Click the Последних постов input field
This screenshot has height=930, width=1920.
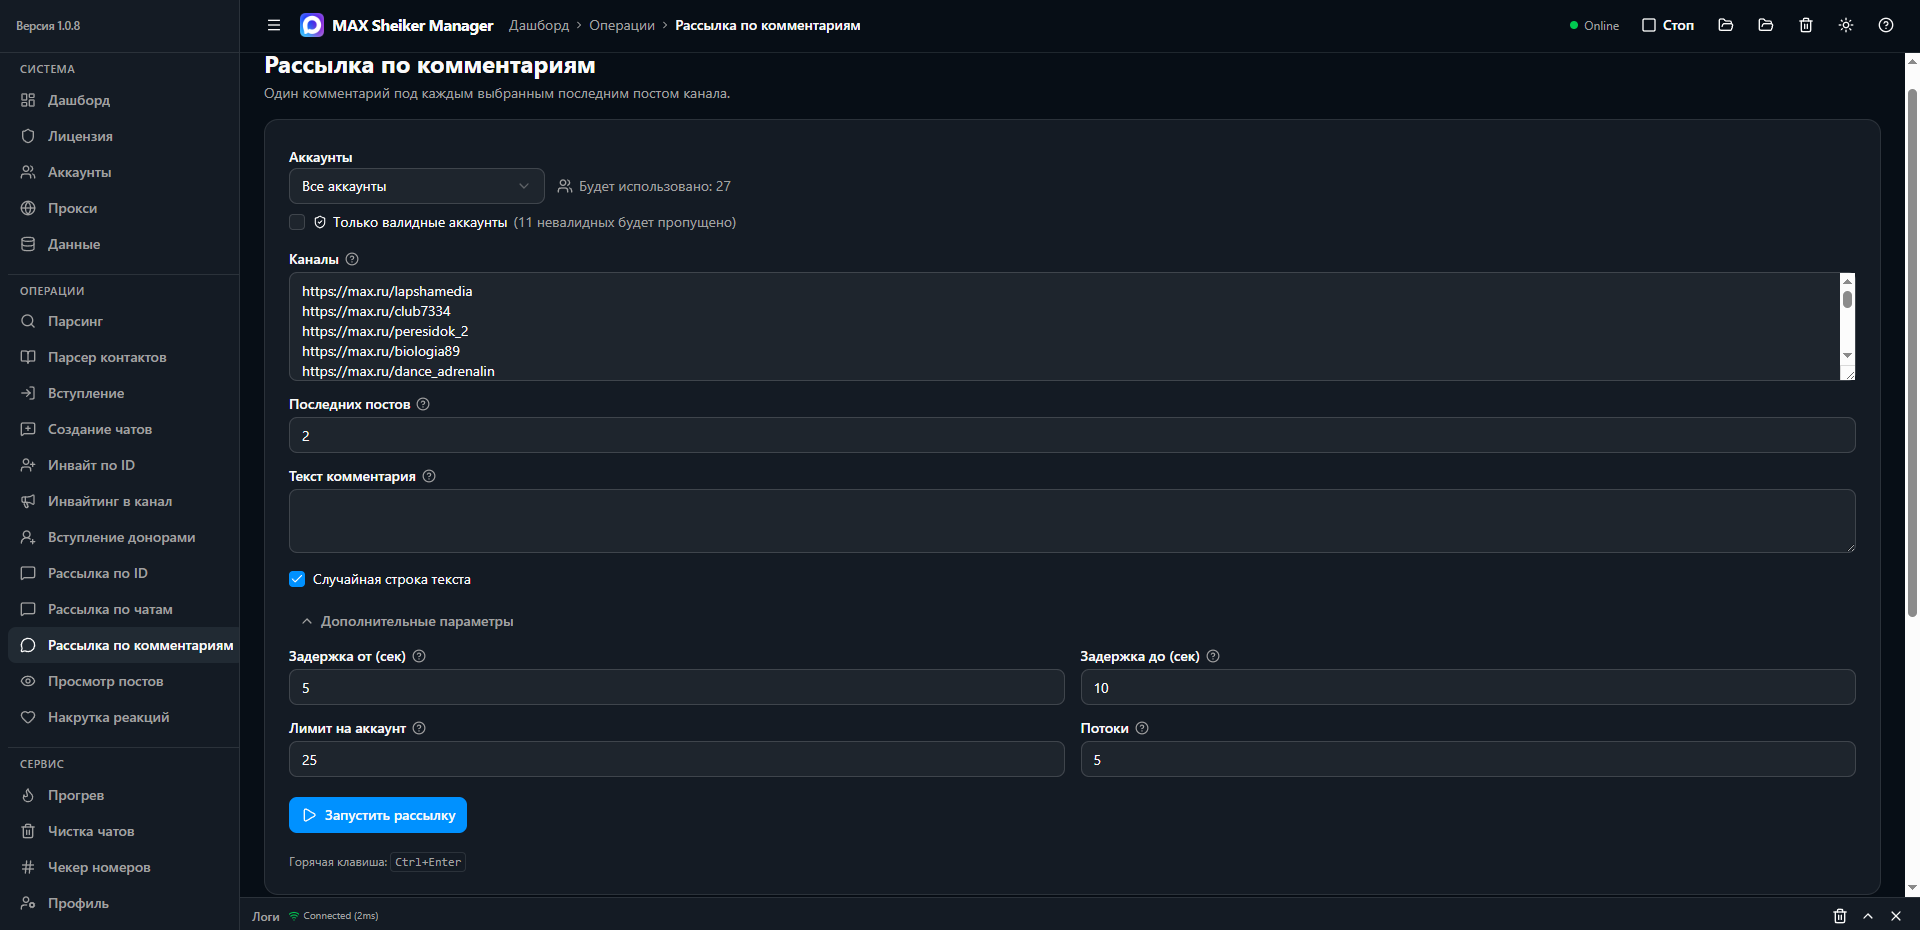coord(1072,435)
